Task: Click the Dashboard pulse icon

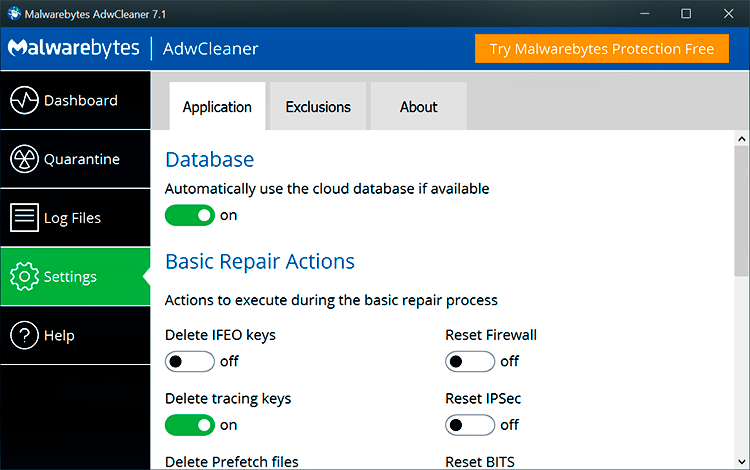Action: click(24, 100)
